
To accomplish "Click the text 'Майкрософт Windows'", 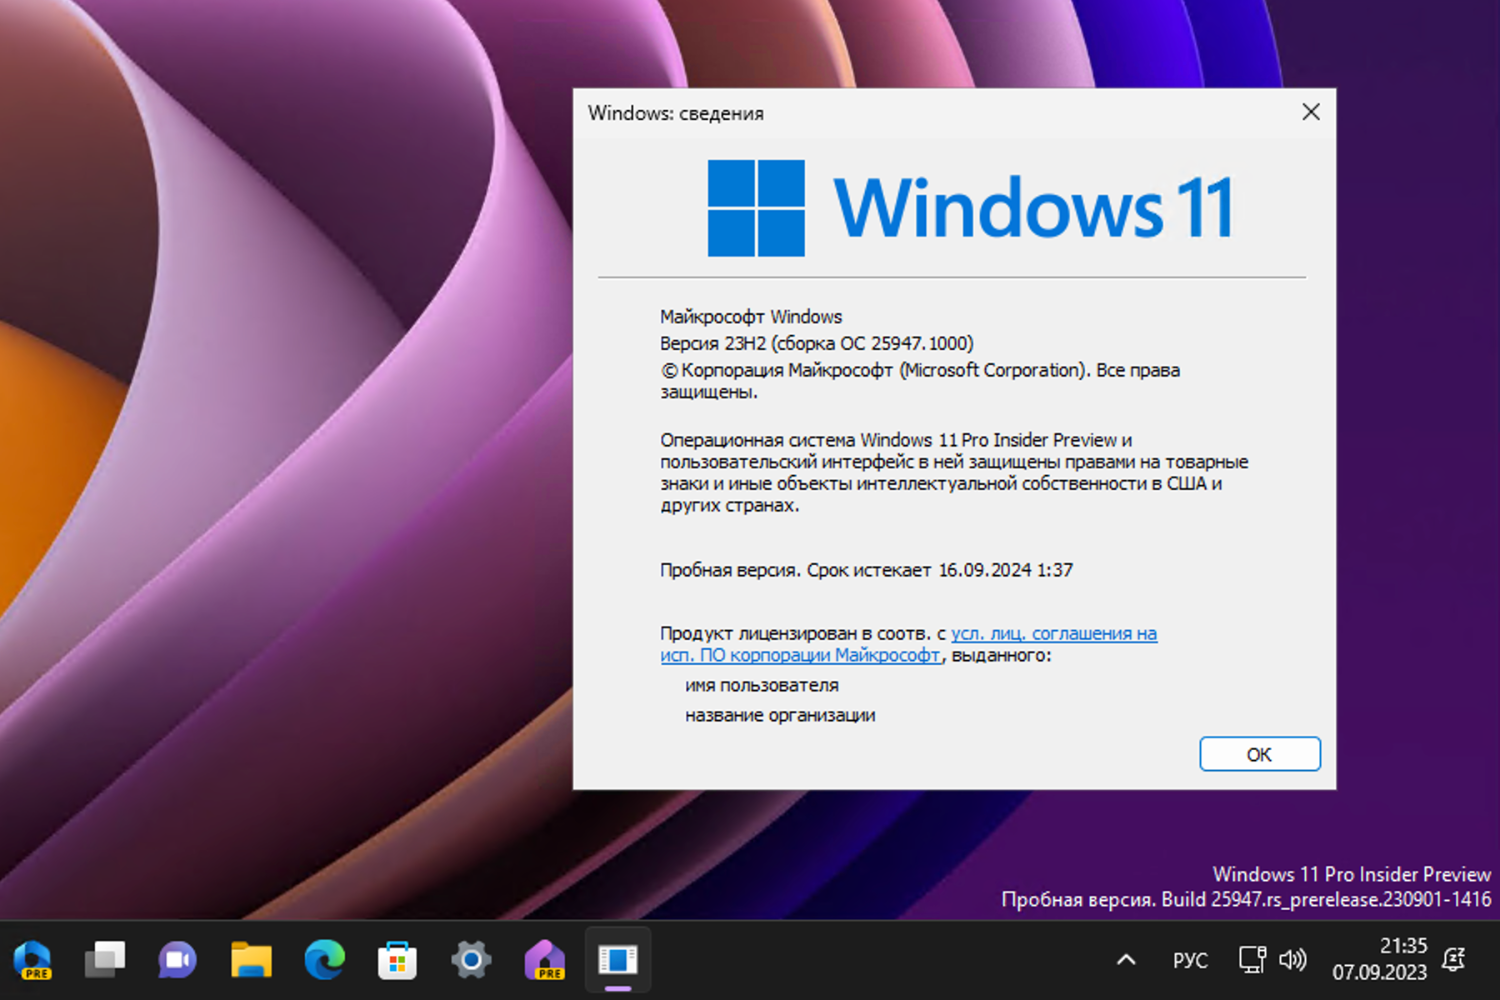I will 751,316.
